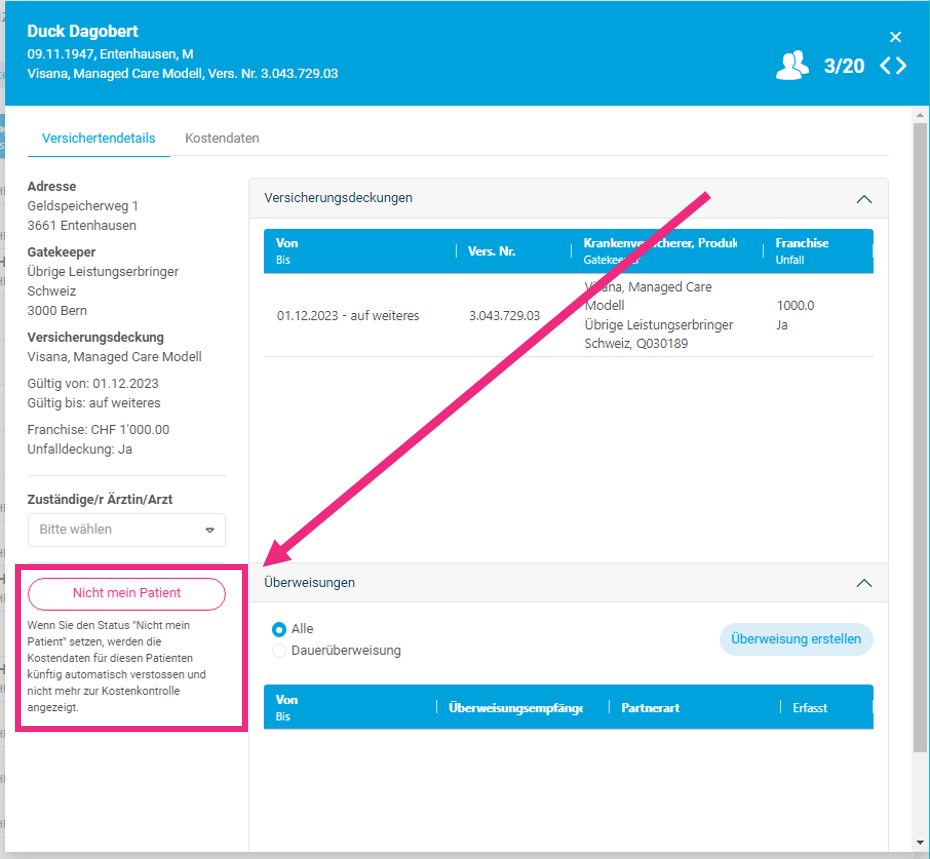Click Übrige Leistungserbringer Schweiz, Q030189 cell
The image size is (930, 859).
click(x=658, y=334)
